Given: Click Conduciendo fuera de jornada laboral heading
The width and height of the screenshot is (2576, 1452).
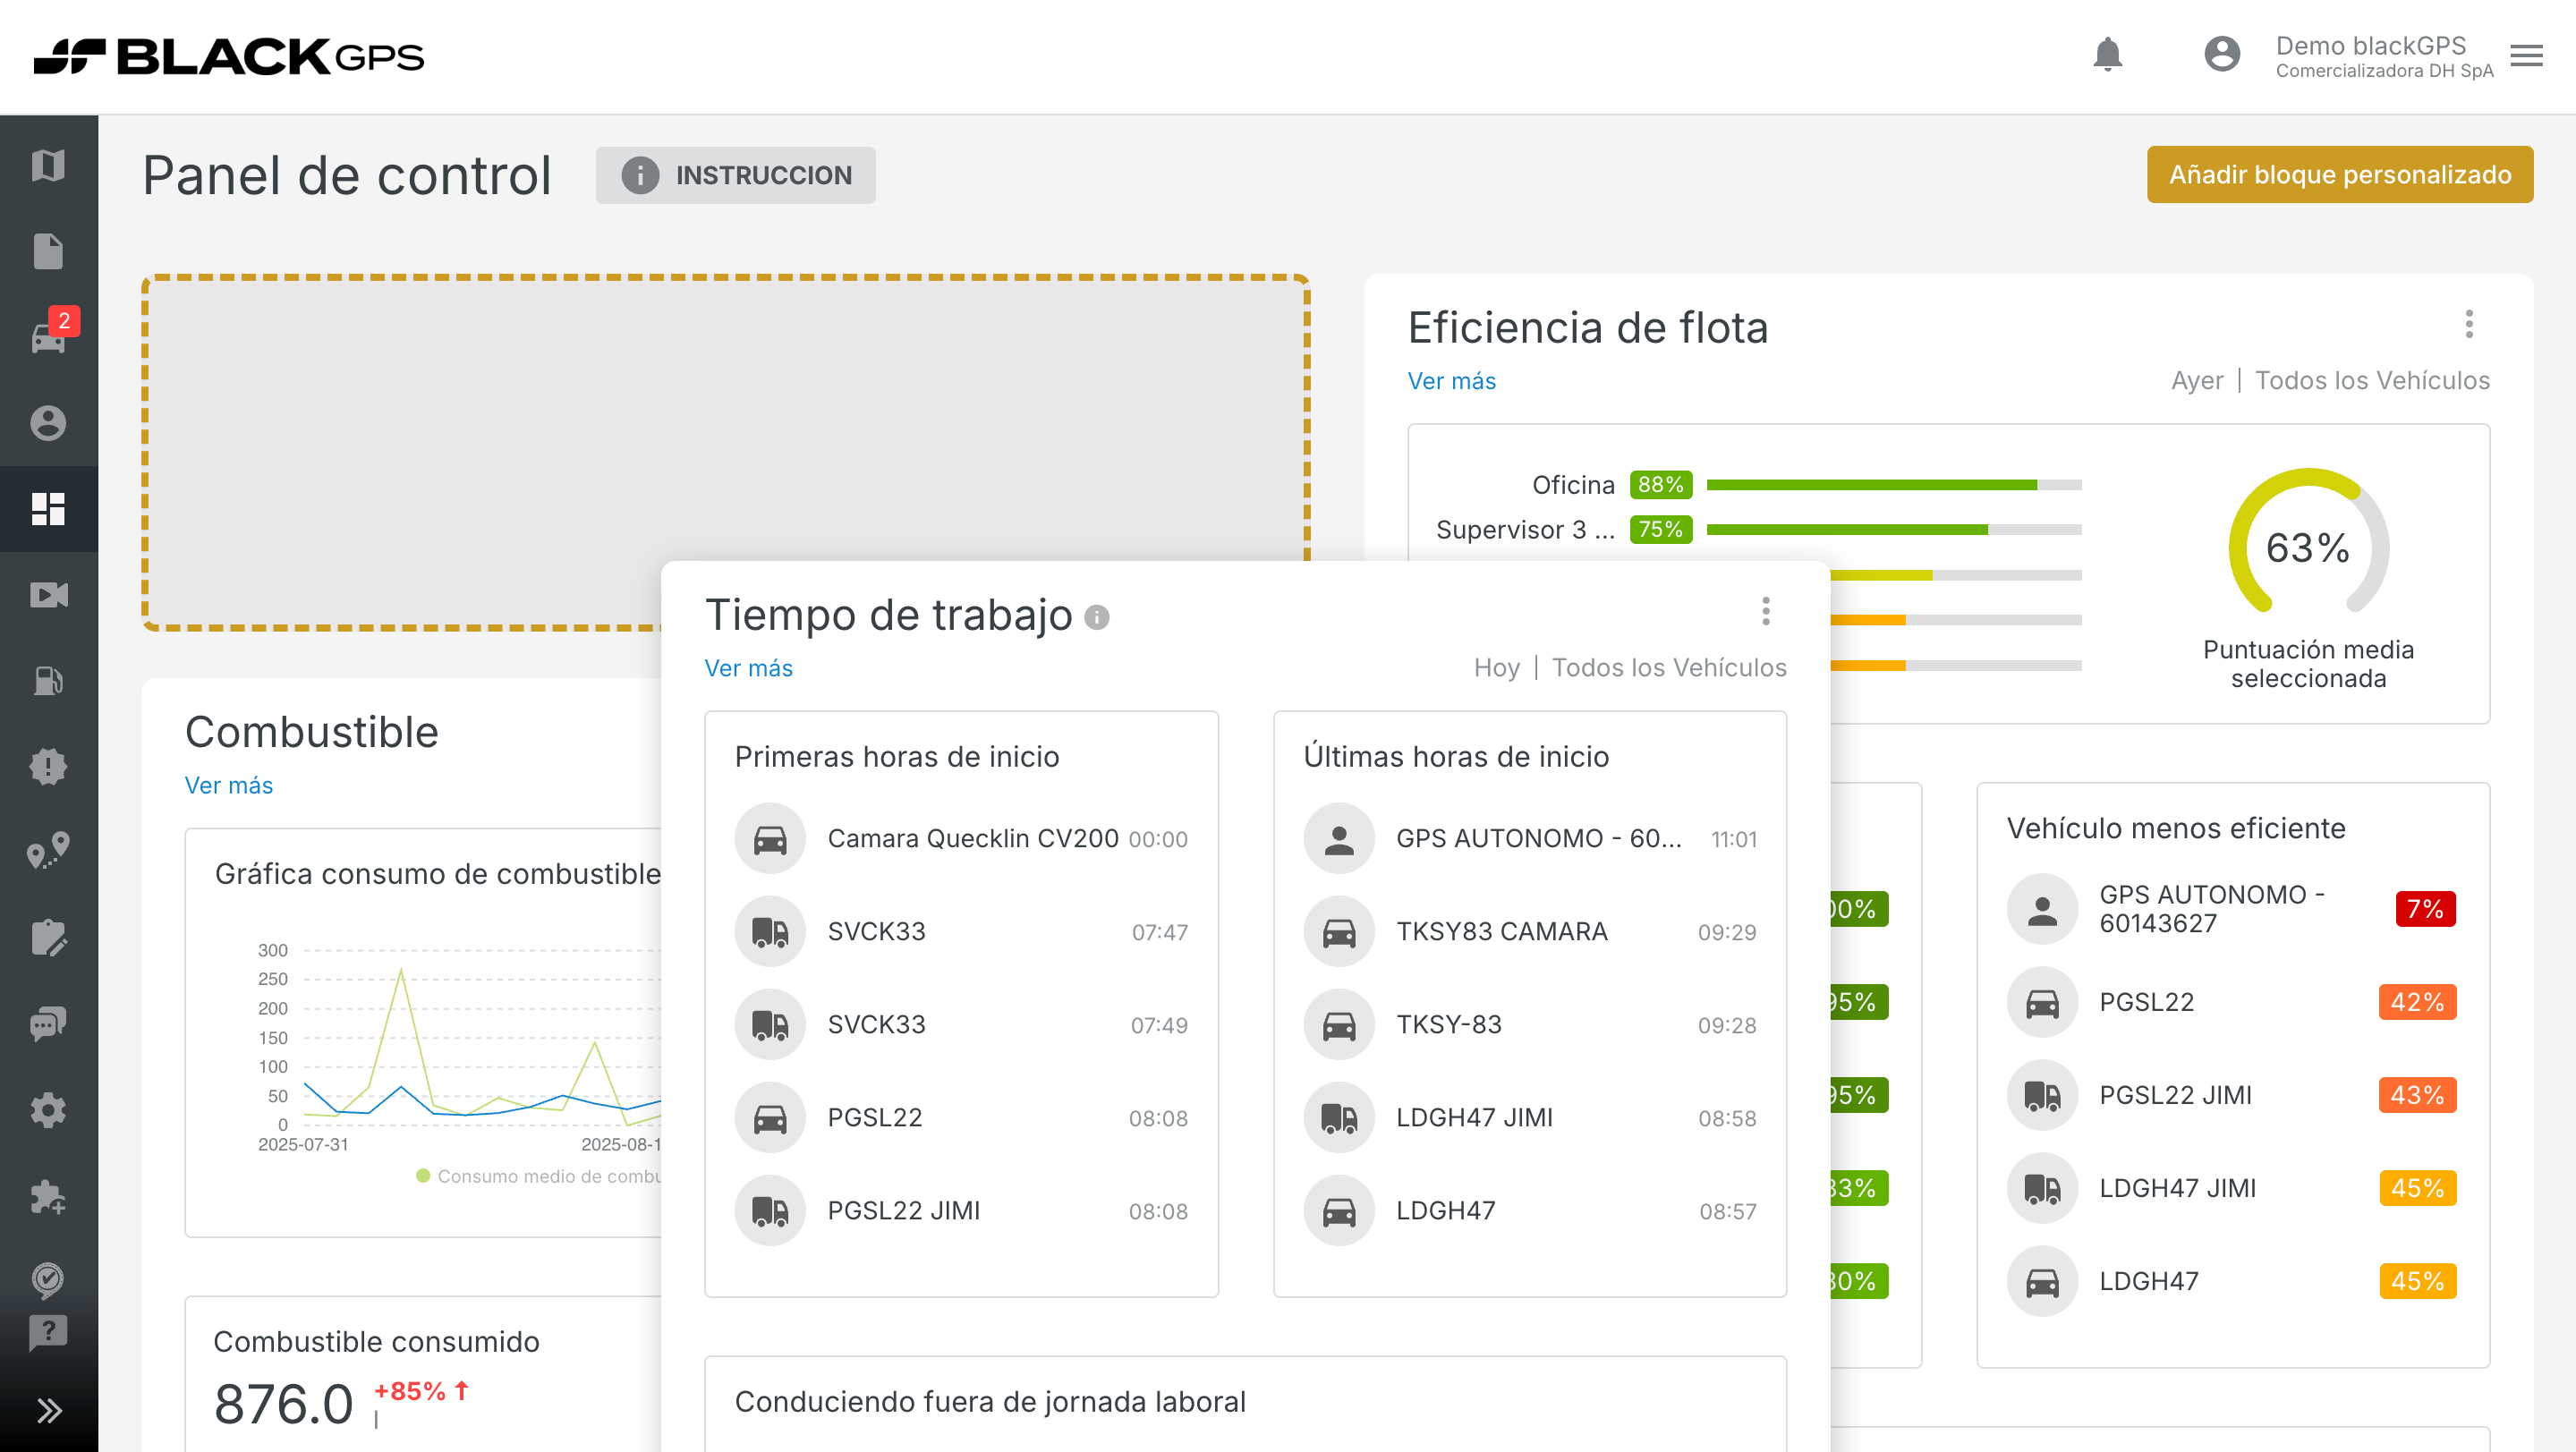Looking at the screenshot, I should tap(990, 1402).
